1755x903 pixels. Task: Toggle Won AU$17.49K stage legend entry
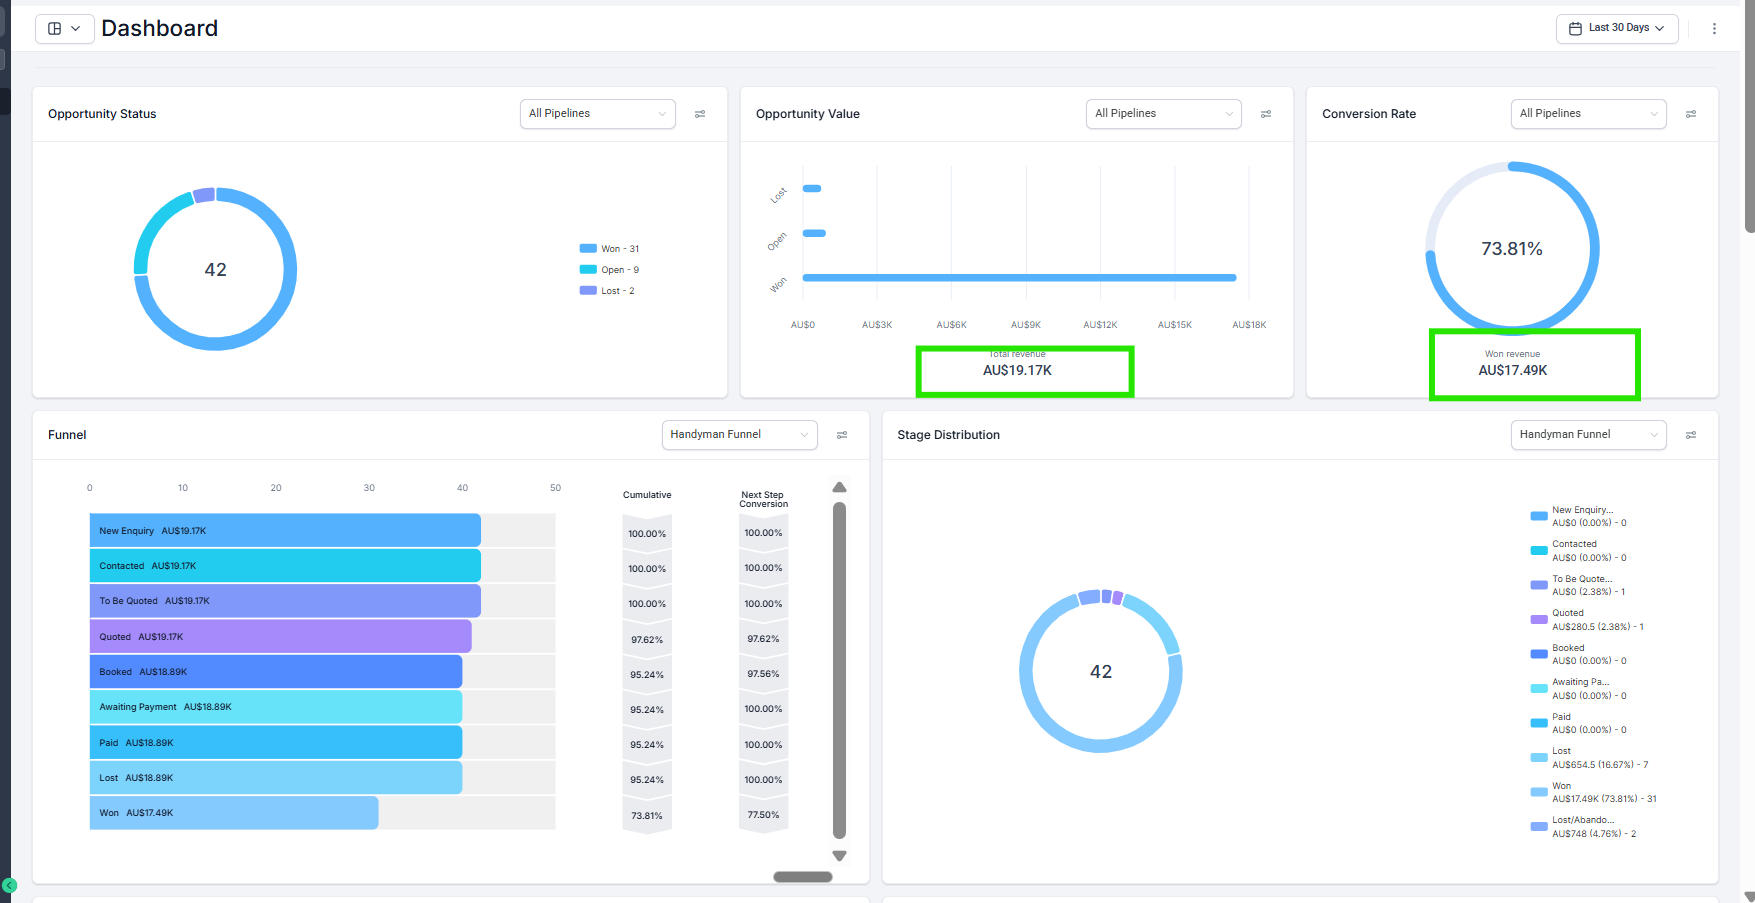tap(1594, 792)
